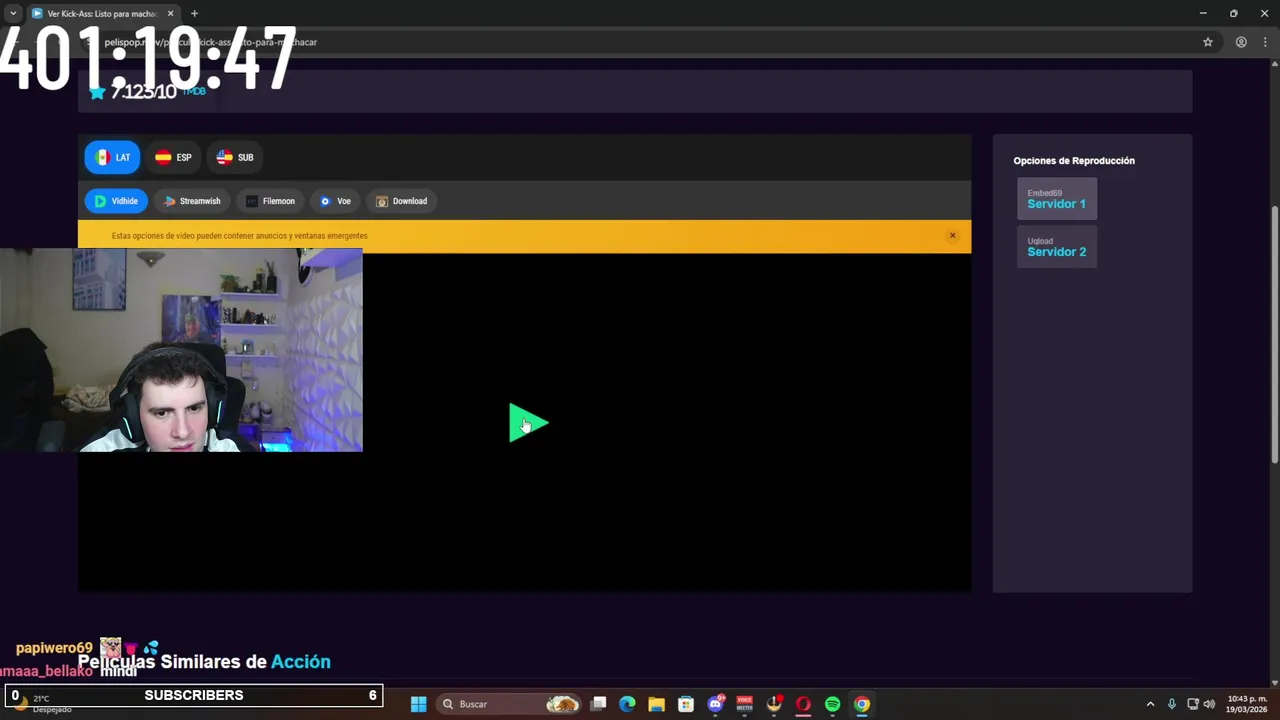Click the microphone tray icon
The image size is (1280, 720).
pyautogui.click(x=1171, y=704)
